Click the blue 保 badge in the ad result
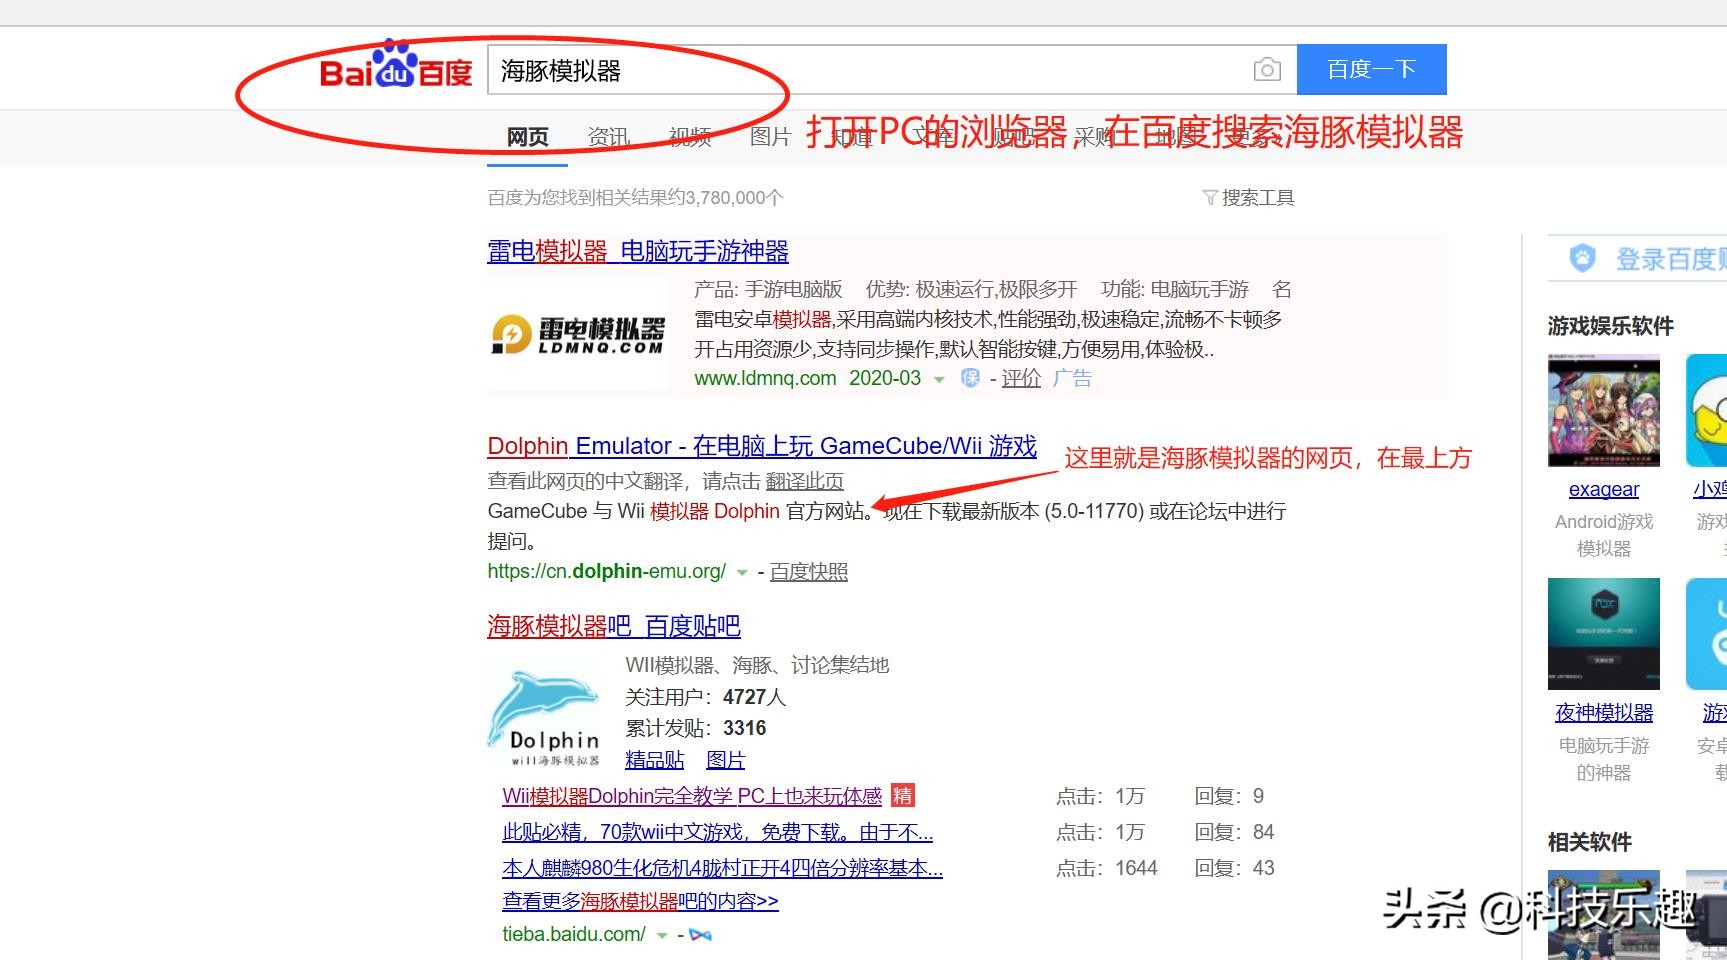 (969, 379)
